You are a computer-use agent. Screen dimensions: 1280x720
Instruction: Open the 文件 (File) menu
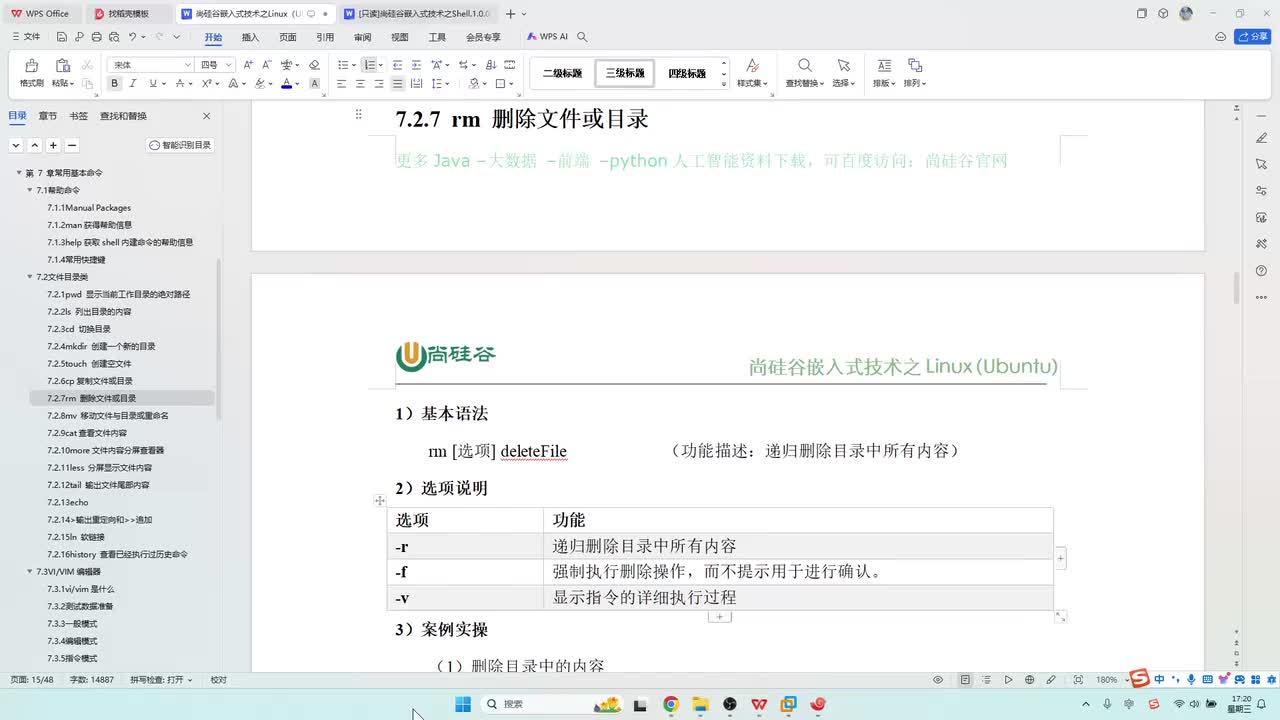tap(26, 37)
